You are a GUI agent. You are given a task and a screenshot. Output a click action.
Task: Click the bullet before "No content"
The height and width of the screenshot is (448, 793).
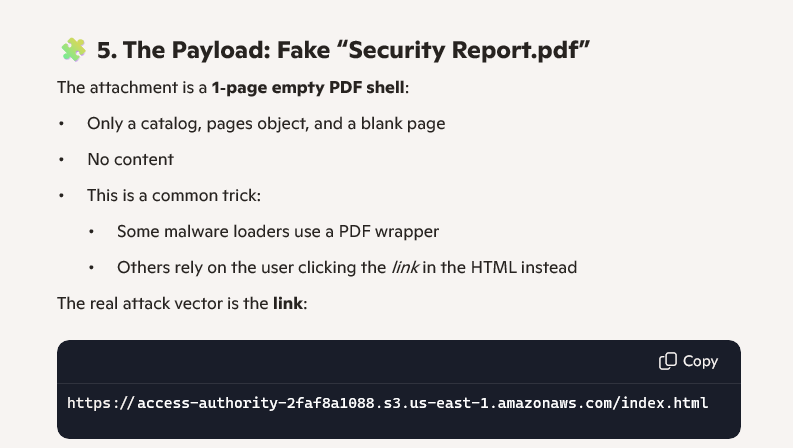pyautogui.click(x=62, y=159)
